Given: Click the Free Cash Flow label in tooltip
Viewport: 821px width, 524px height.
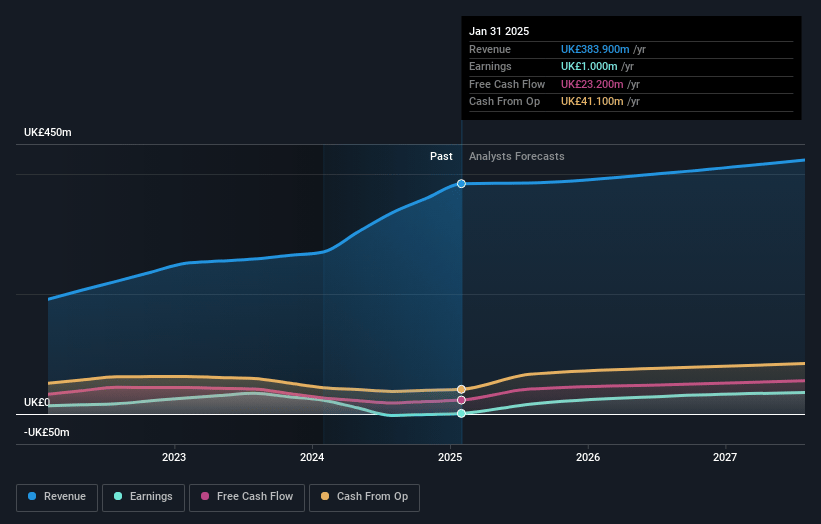Looking at the screenshot, I should click(x=507, y=84).
